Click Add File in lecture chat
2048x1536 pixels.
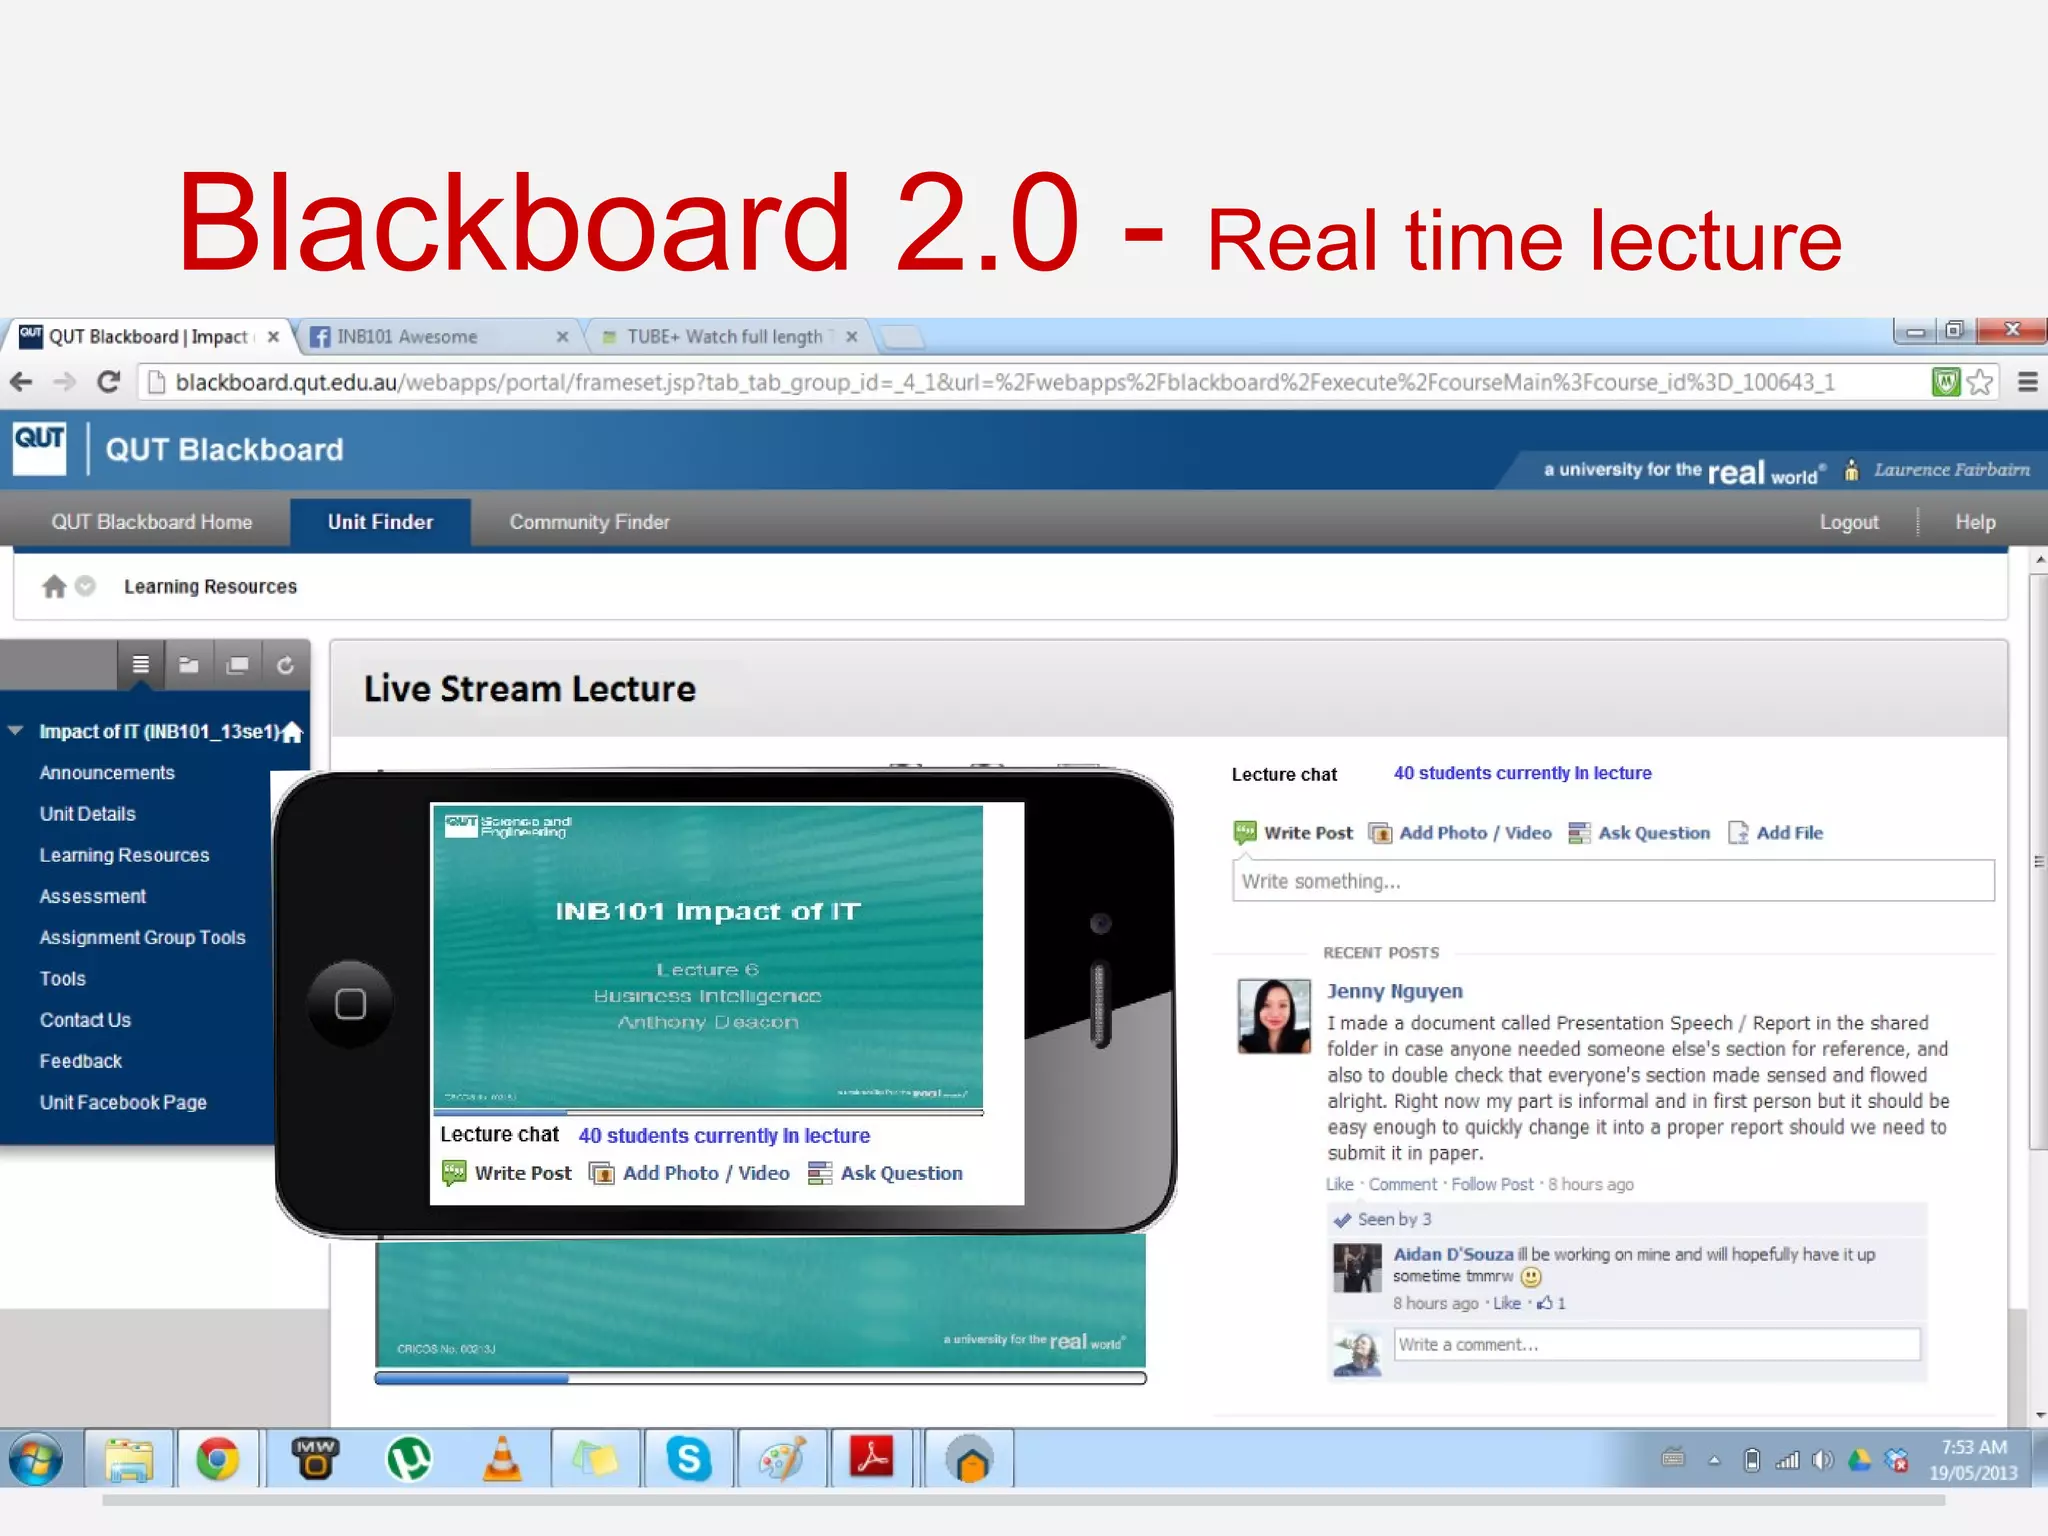(x=1775, y=833)
